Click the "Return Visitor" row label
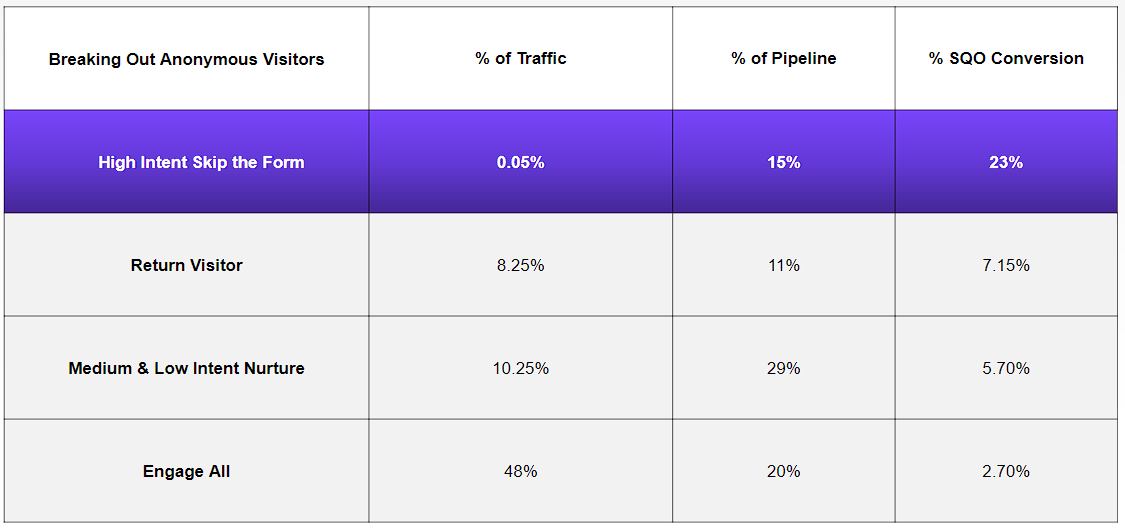This screenshot has width=1125, height=528. (186, 265)
